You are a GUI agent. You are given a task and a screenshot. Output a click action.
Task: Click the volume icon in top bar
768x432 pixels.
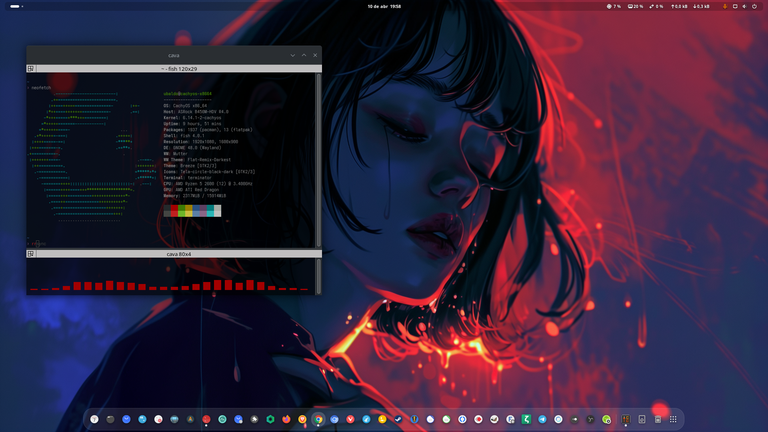pyautogui.click(x=744, y=6)
